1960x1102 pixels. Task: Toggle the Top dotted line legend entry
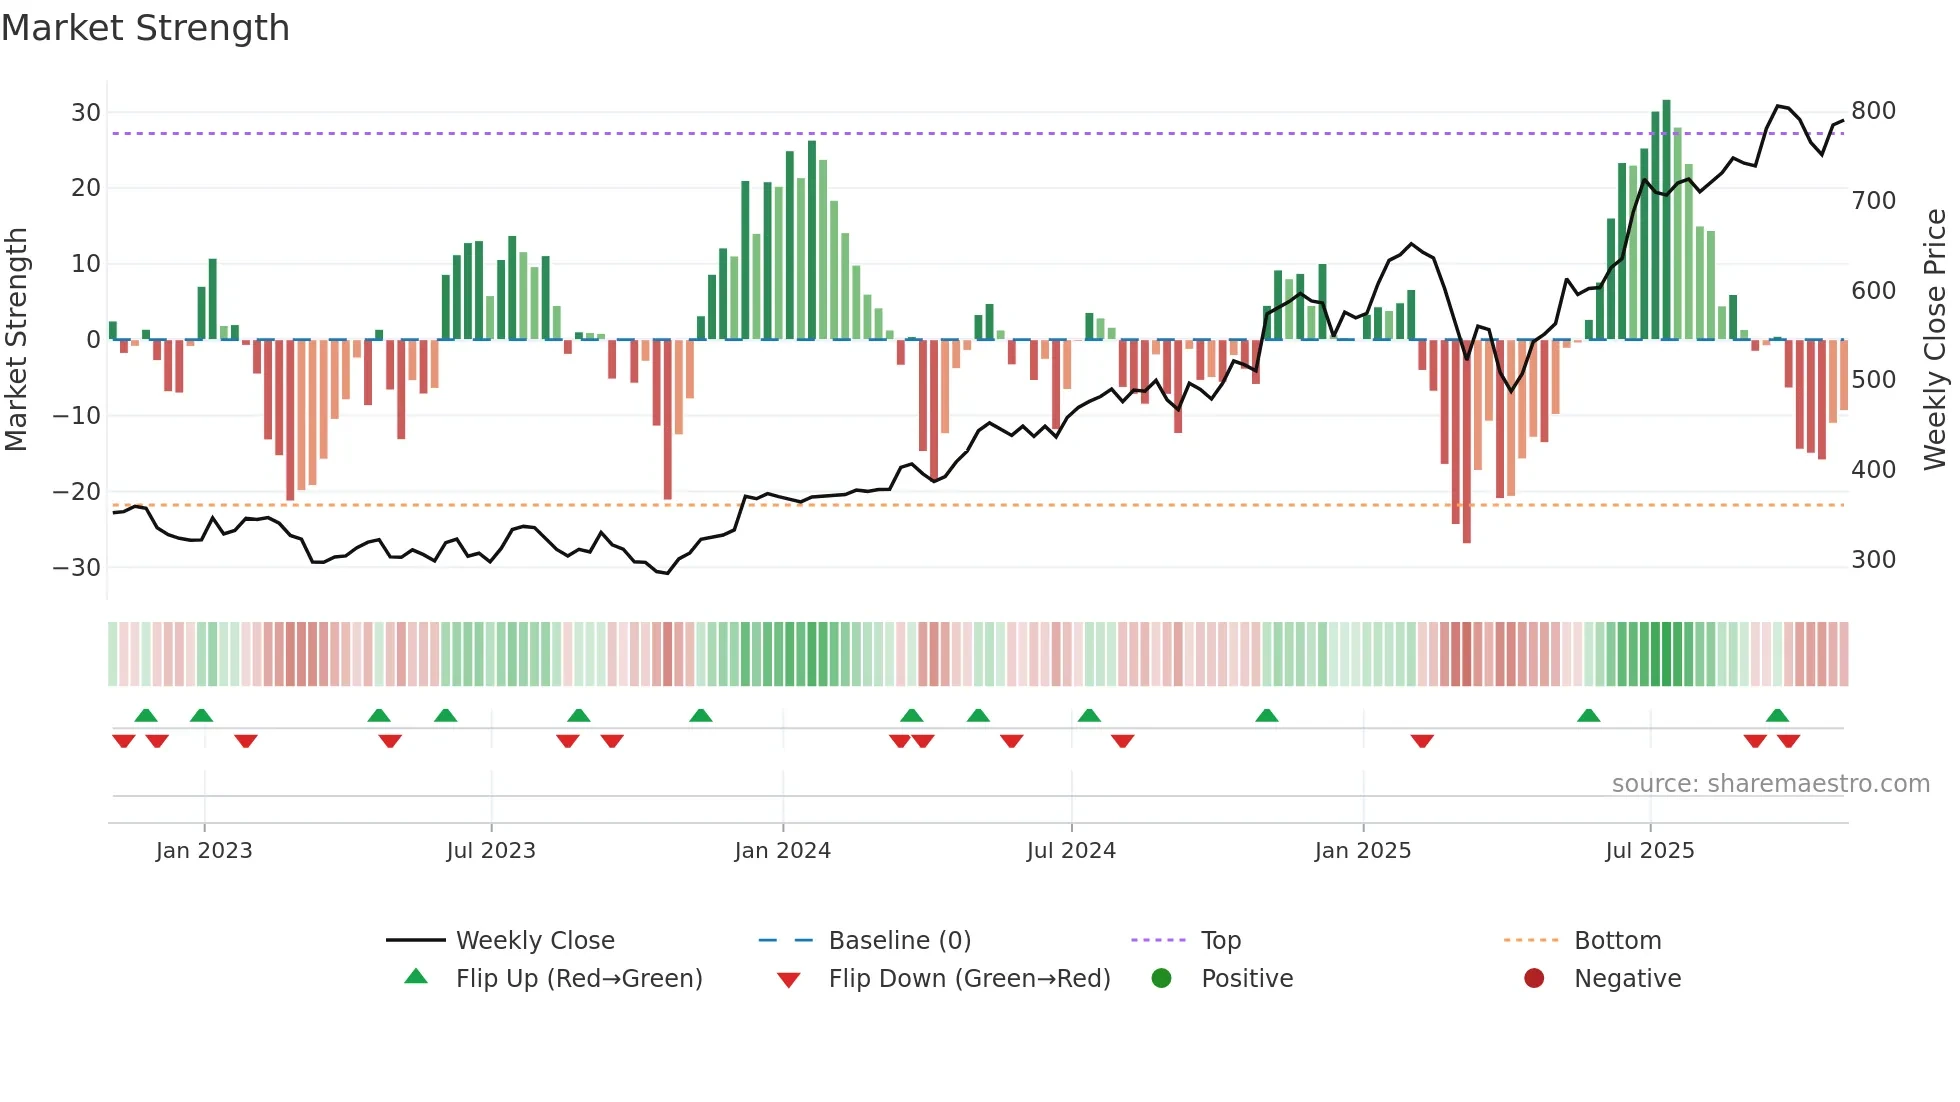pos(1220,940)
